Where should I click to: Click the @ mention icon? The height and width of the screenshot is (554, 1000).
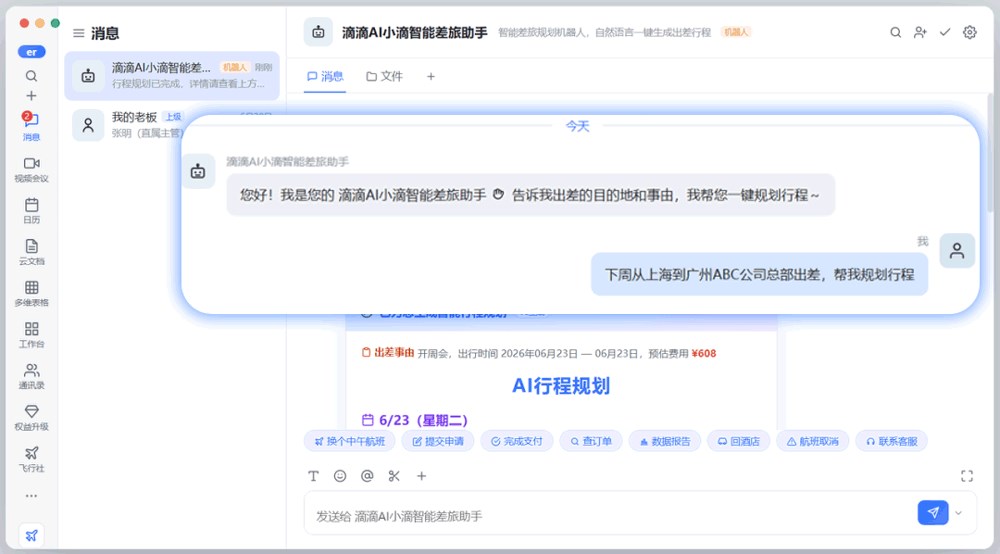367,476
